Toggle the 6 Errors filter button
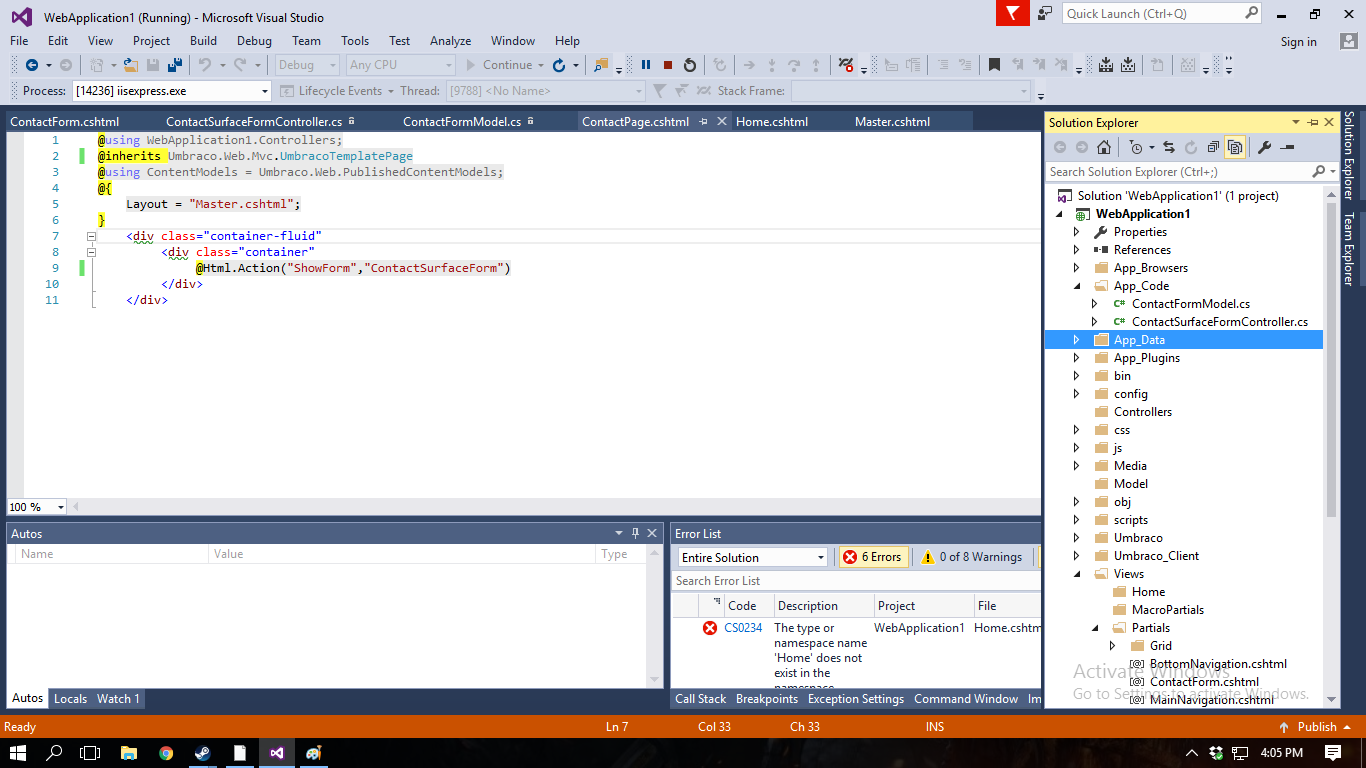The height and width of the screenshot is (768, 1366). tap(872, 557)
